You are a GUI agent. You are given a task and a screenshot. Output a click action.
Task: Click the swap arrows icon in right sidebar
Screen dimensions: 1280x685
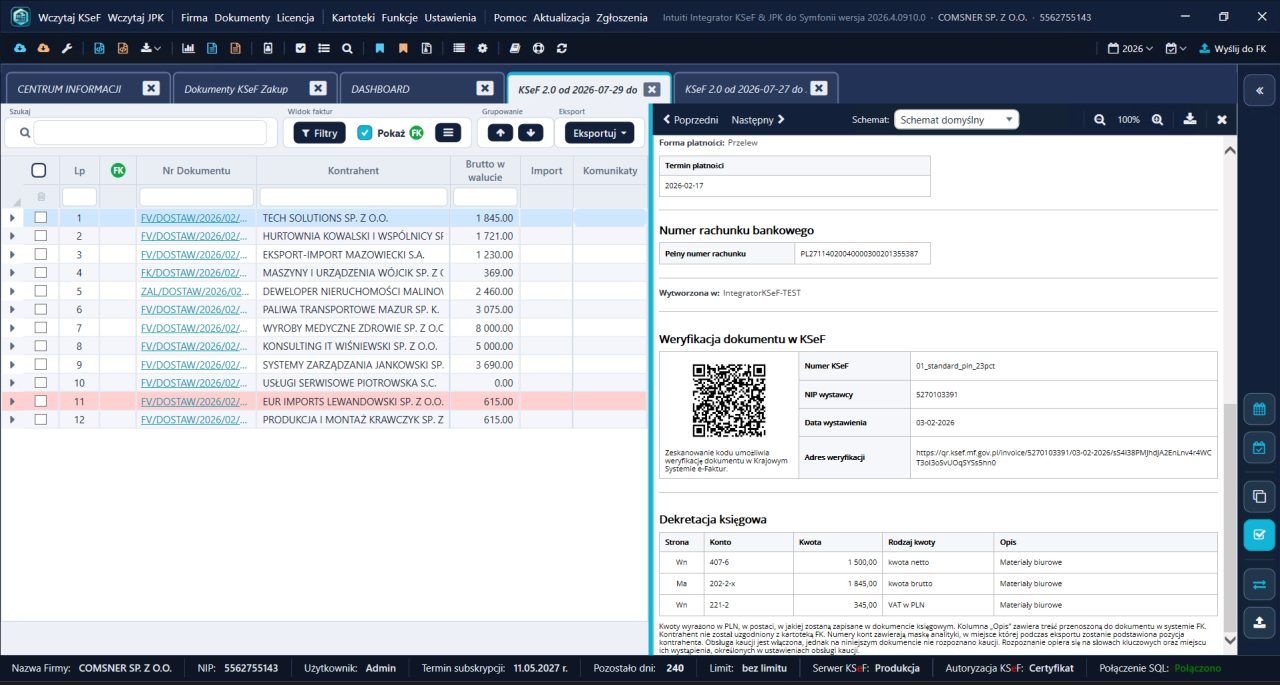1259,584
